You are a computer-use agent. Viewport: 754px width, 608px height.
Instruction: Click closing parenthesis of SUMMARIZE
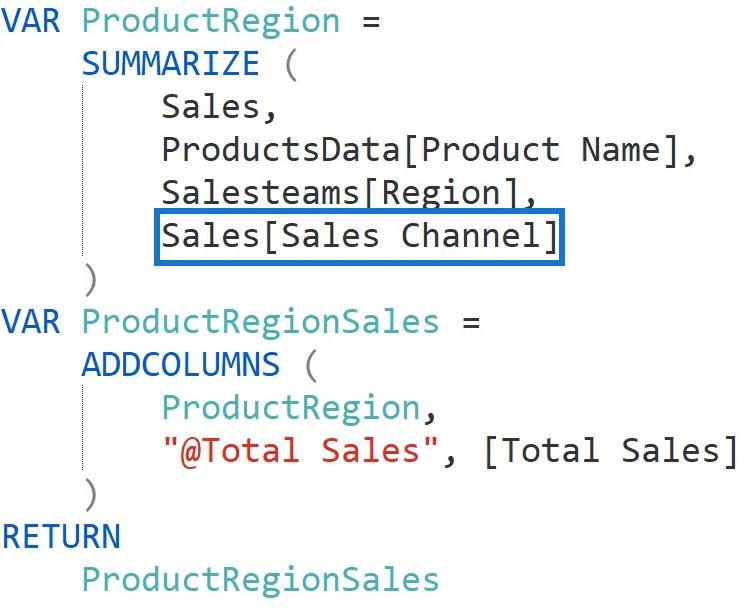90,279
